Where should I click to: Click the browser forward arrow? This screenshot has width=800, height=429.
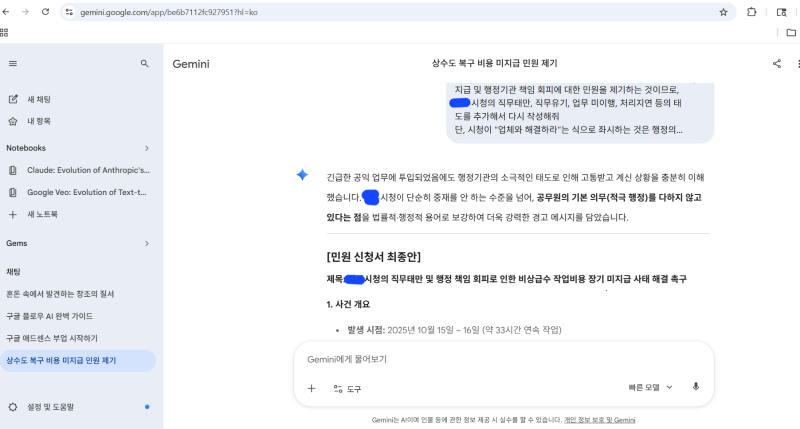point(26,12)
